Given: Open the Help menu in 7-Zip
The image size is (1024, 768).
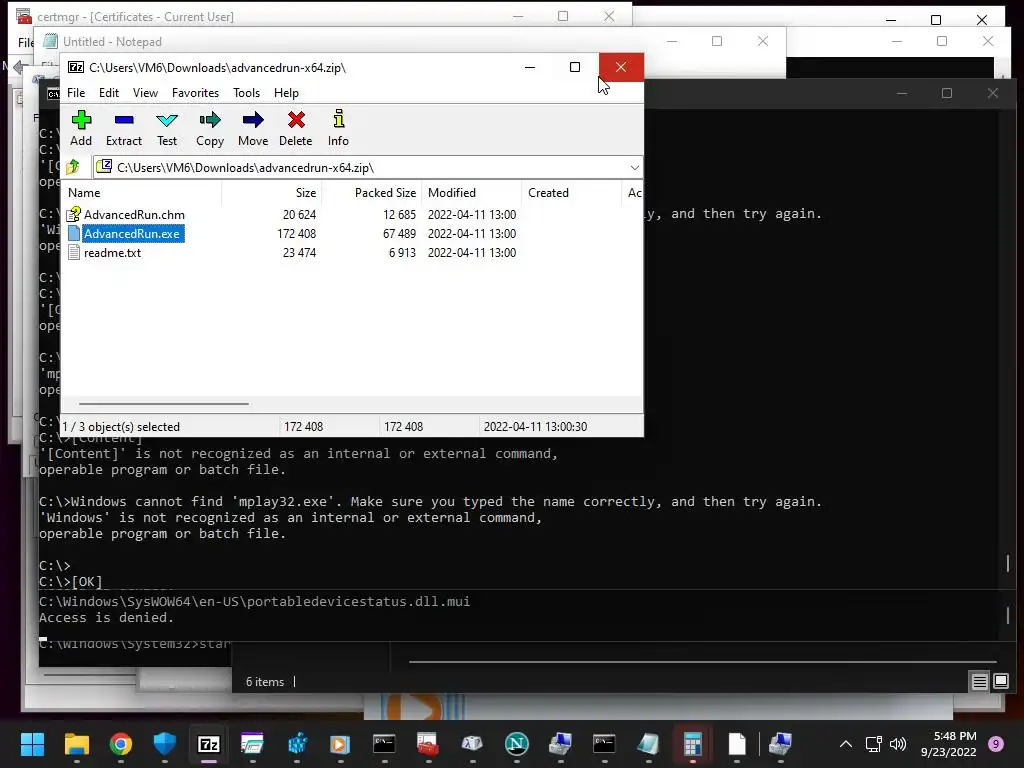Looking at the screenshot, I should 286,93.
